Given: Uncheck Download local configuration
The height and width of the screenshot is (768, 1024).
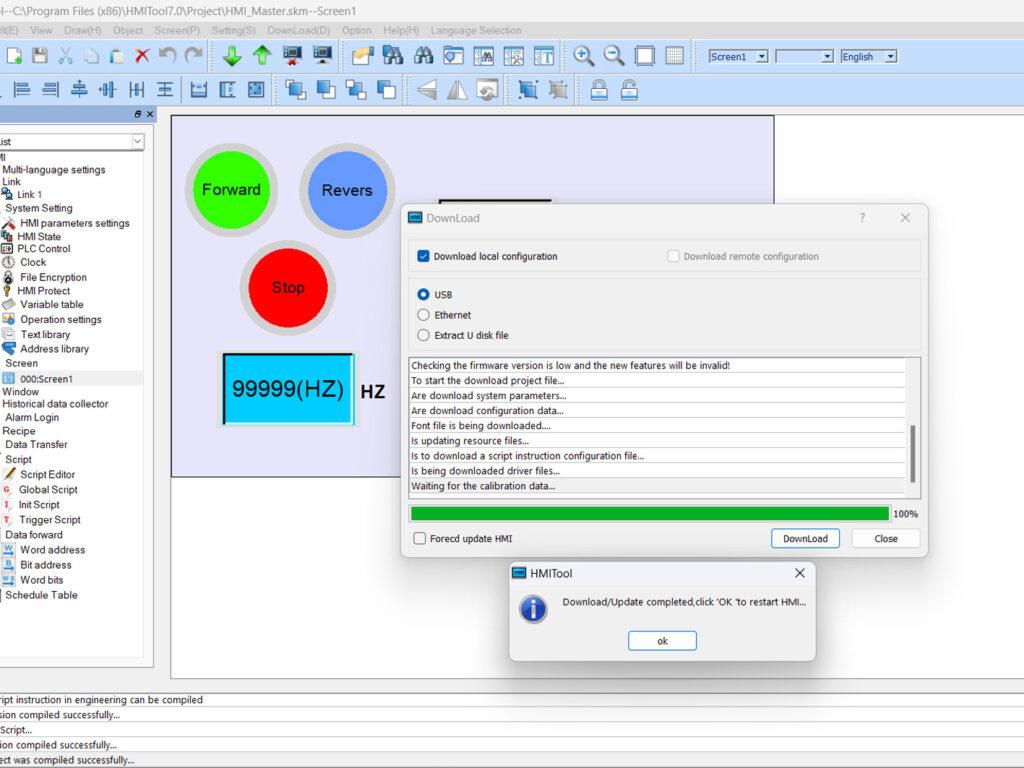Looking at the screenshot, I should [x=423, y=256].
